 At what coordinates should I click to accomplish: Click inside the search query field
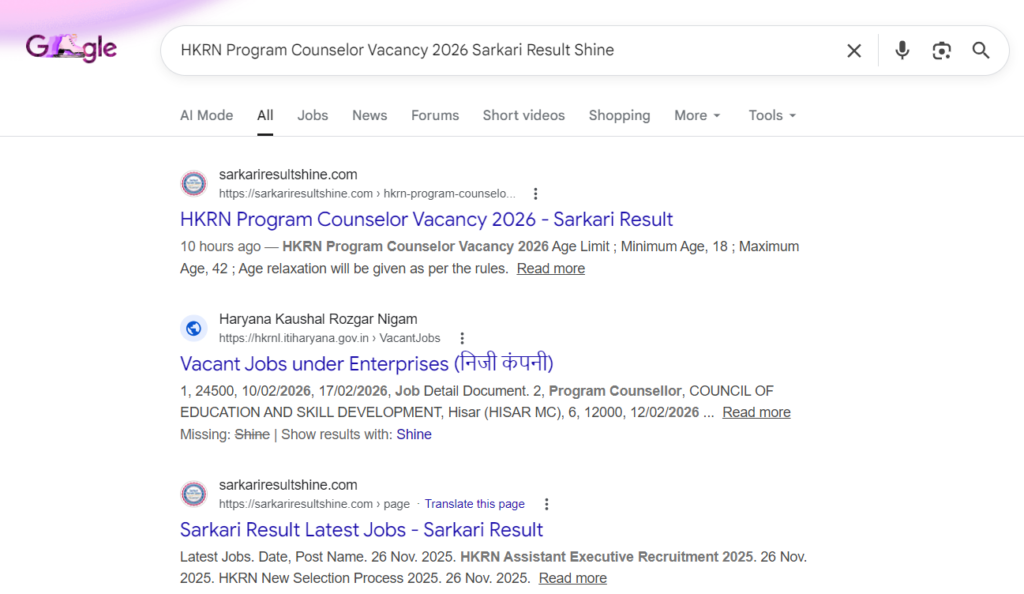[500, 50]
